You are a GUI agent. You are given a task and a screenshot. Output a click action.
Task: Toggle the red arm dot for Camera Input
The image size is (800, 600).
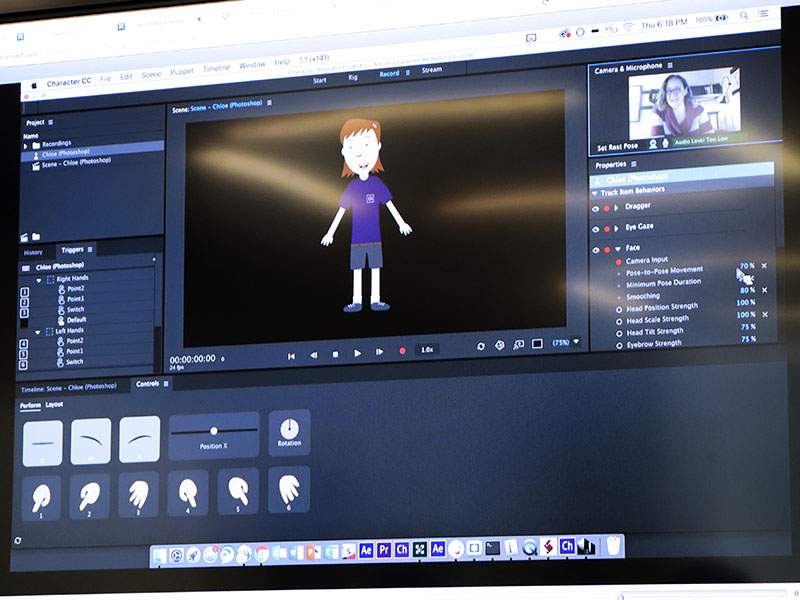pos(618,262)
